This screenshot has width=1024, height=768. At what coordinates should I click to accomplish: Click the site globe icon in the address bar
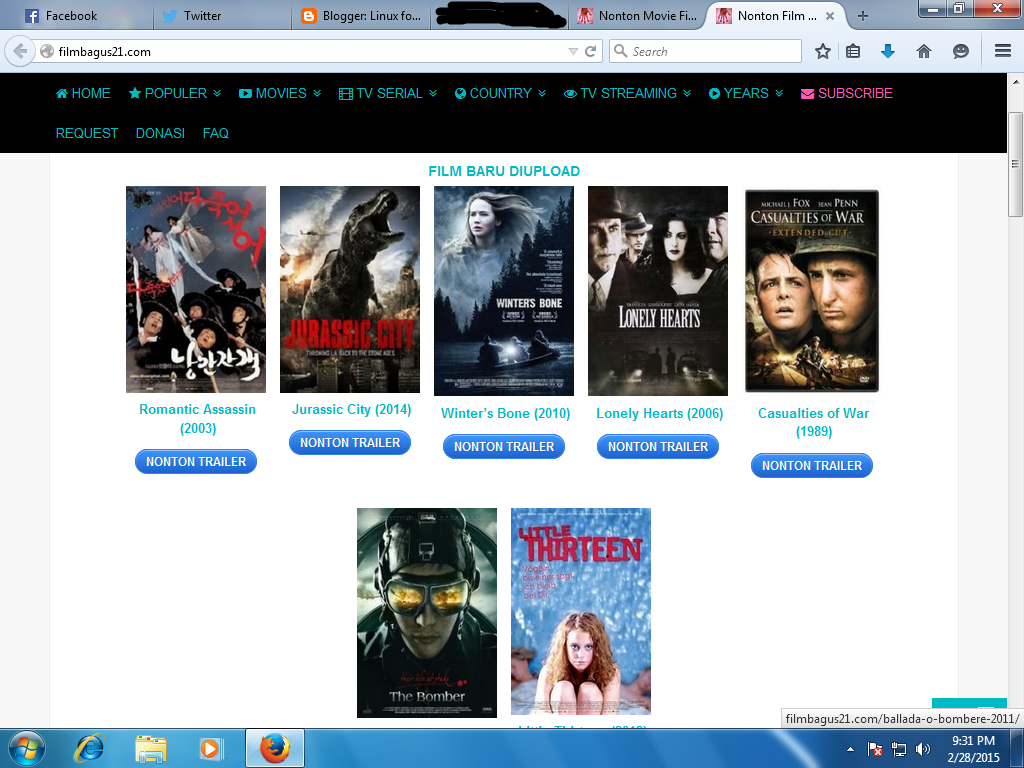tap(47, 51)
